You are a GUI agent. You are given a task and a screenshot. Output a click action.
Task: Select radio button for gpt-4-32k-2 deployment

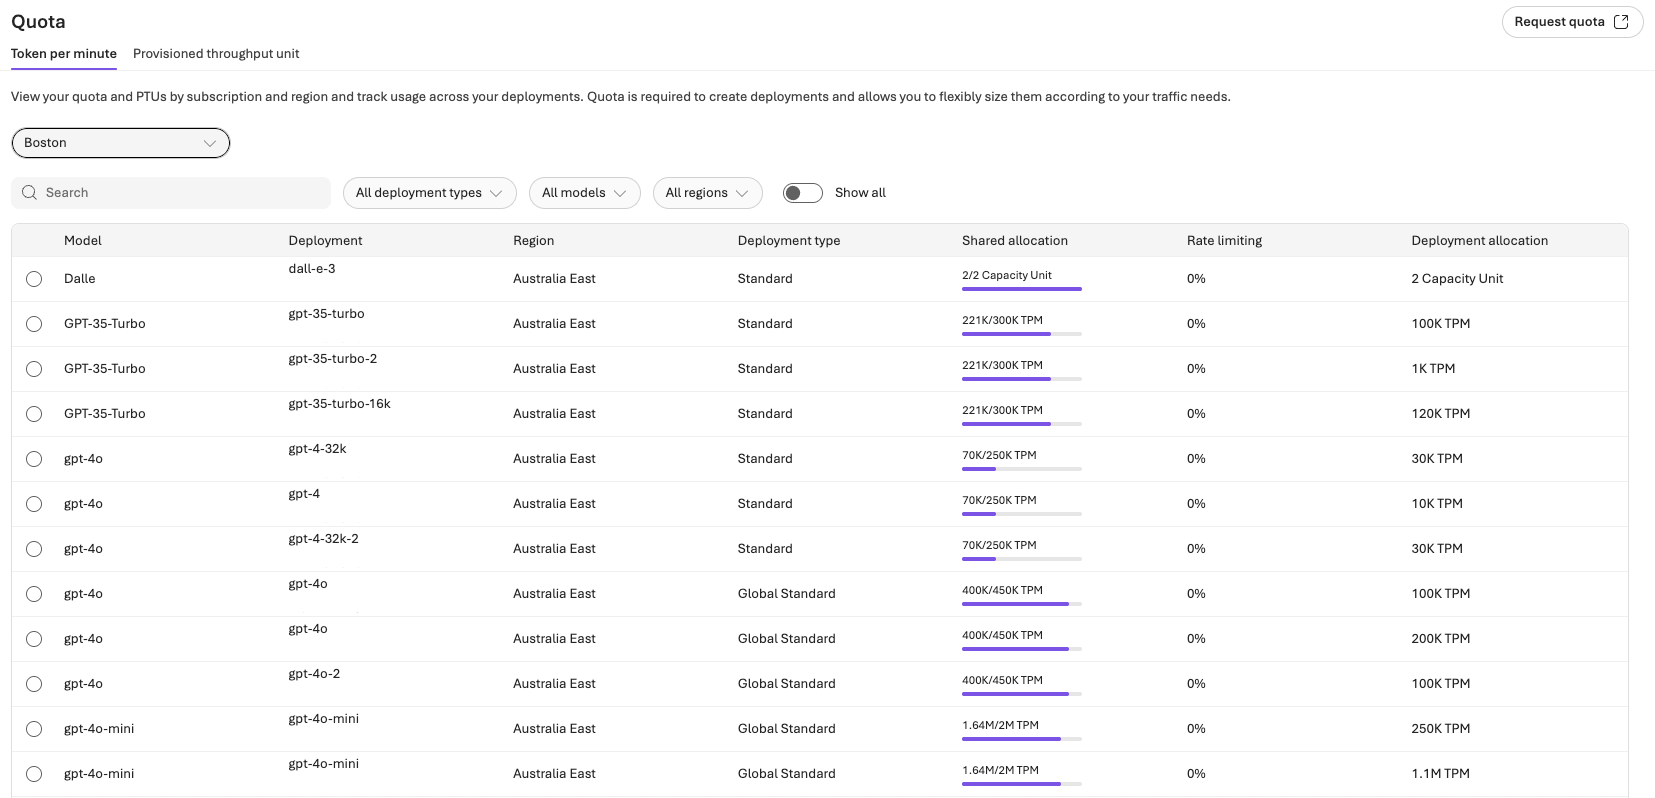coord(34,549)
